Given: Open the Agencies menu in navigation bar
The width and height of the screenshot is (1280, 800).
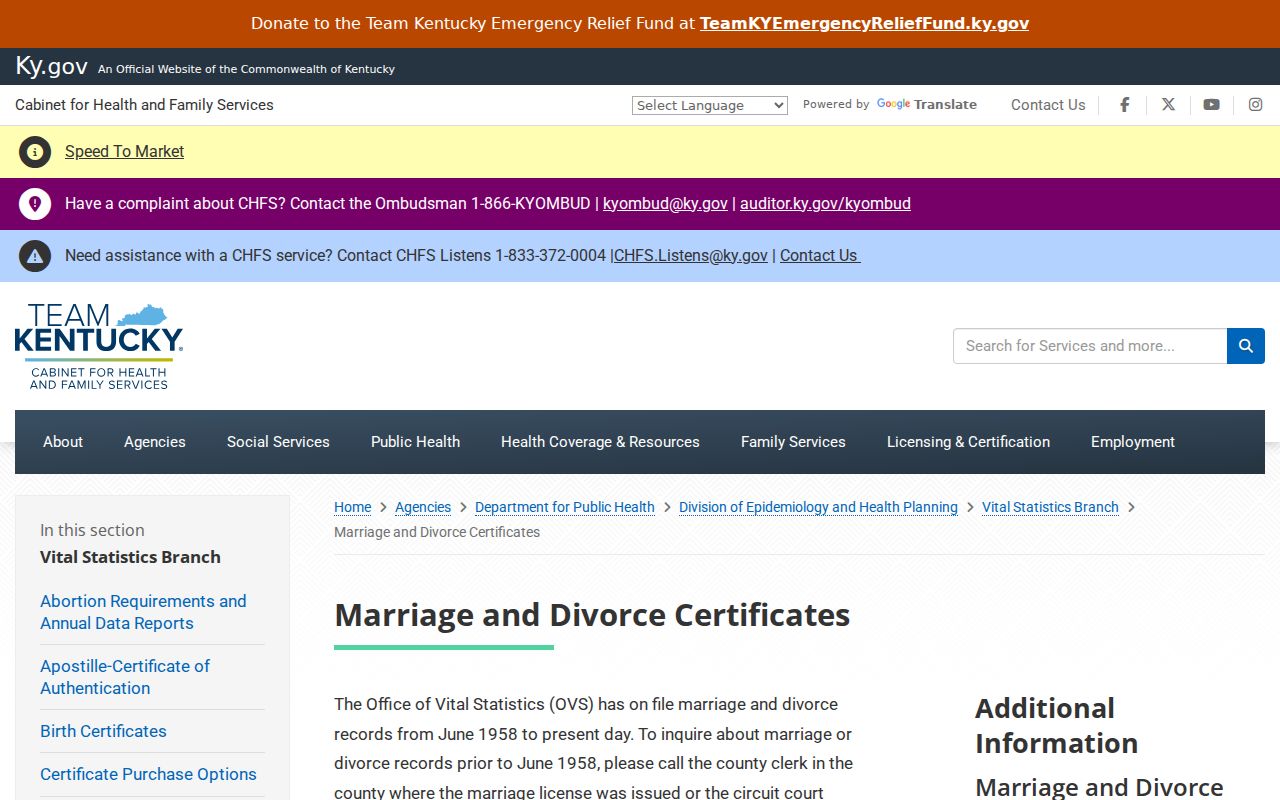Looking at the screenshot, I should pyautogui.click(x=155, y=442).
